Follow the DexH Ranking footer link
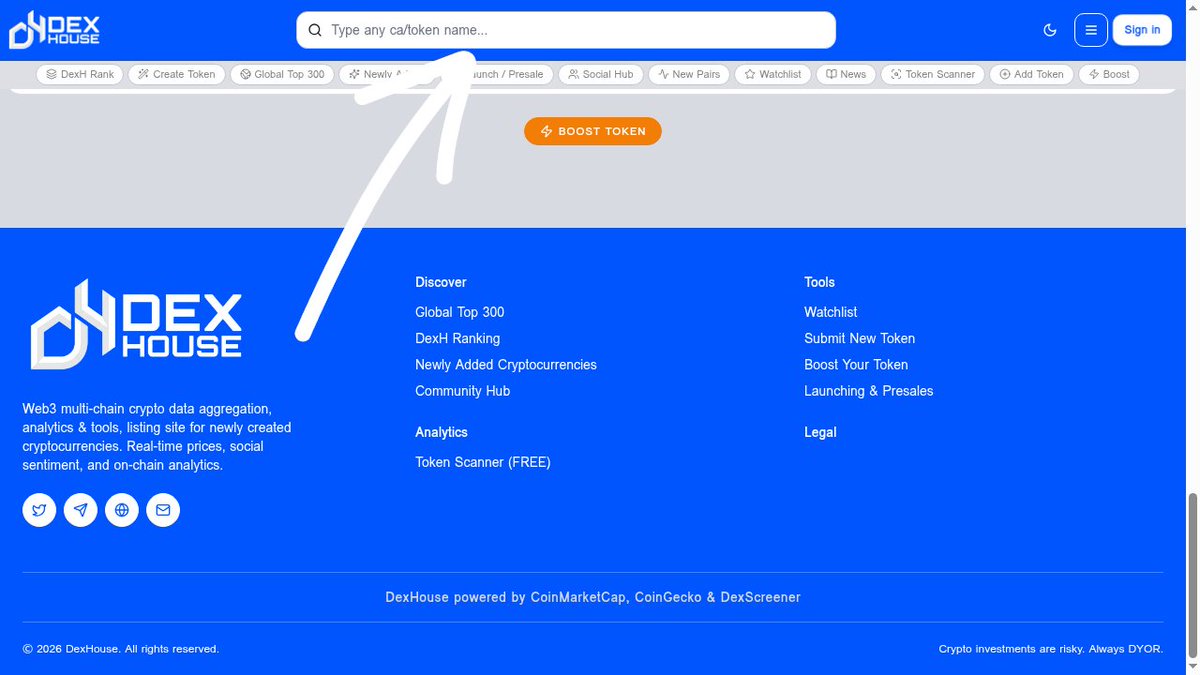The image size is (1200, 675). pyautogui.click(x=458, y=338)
